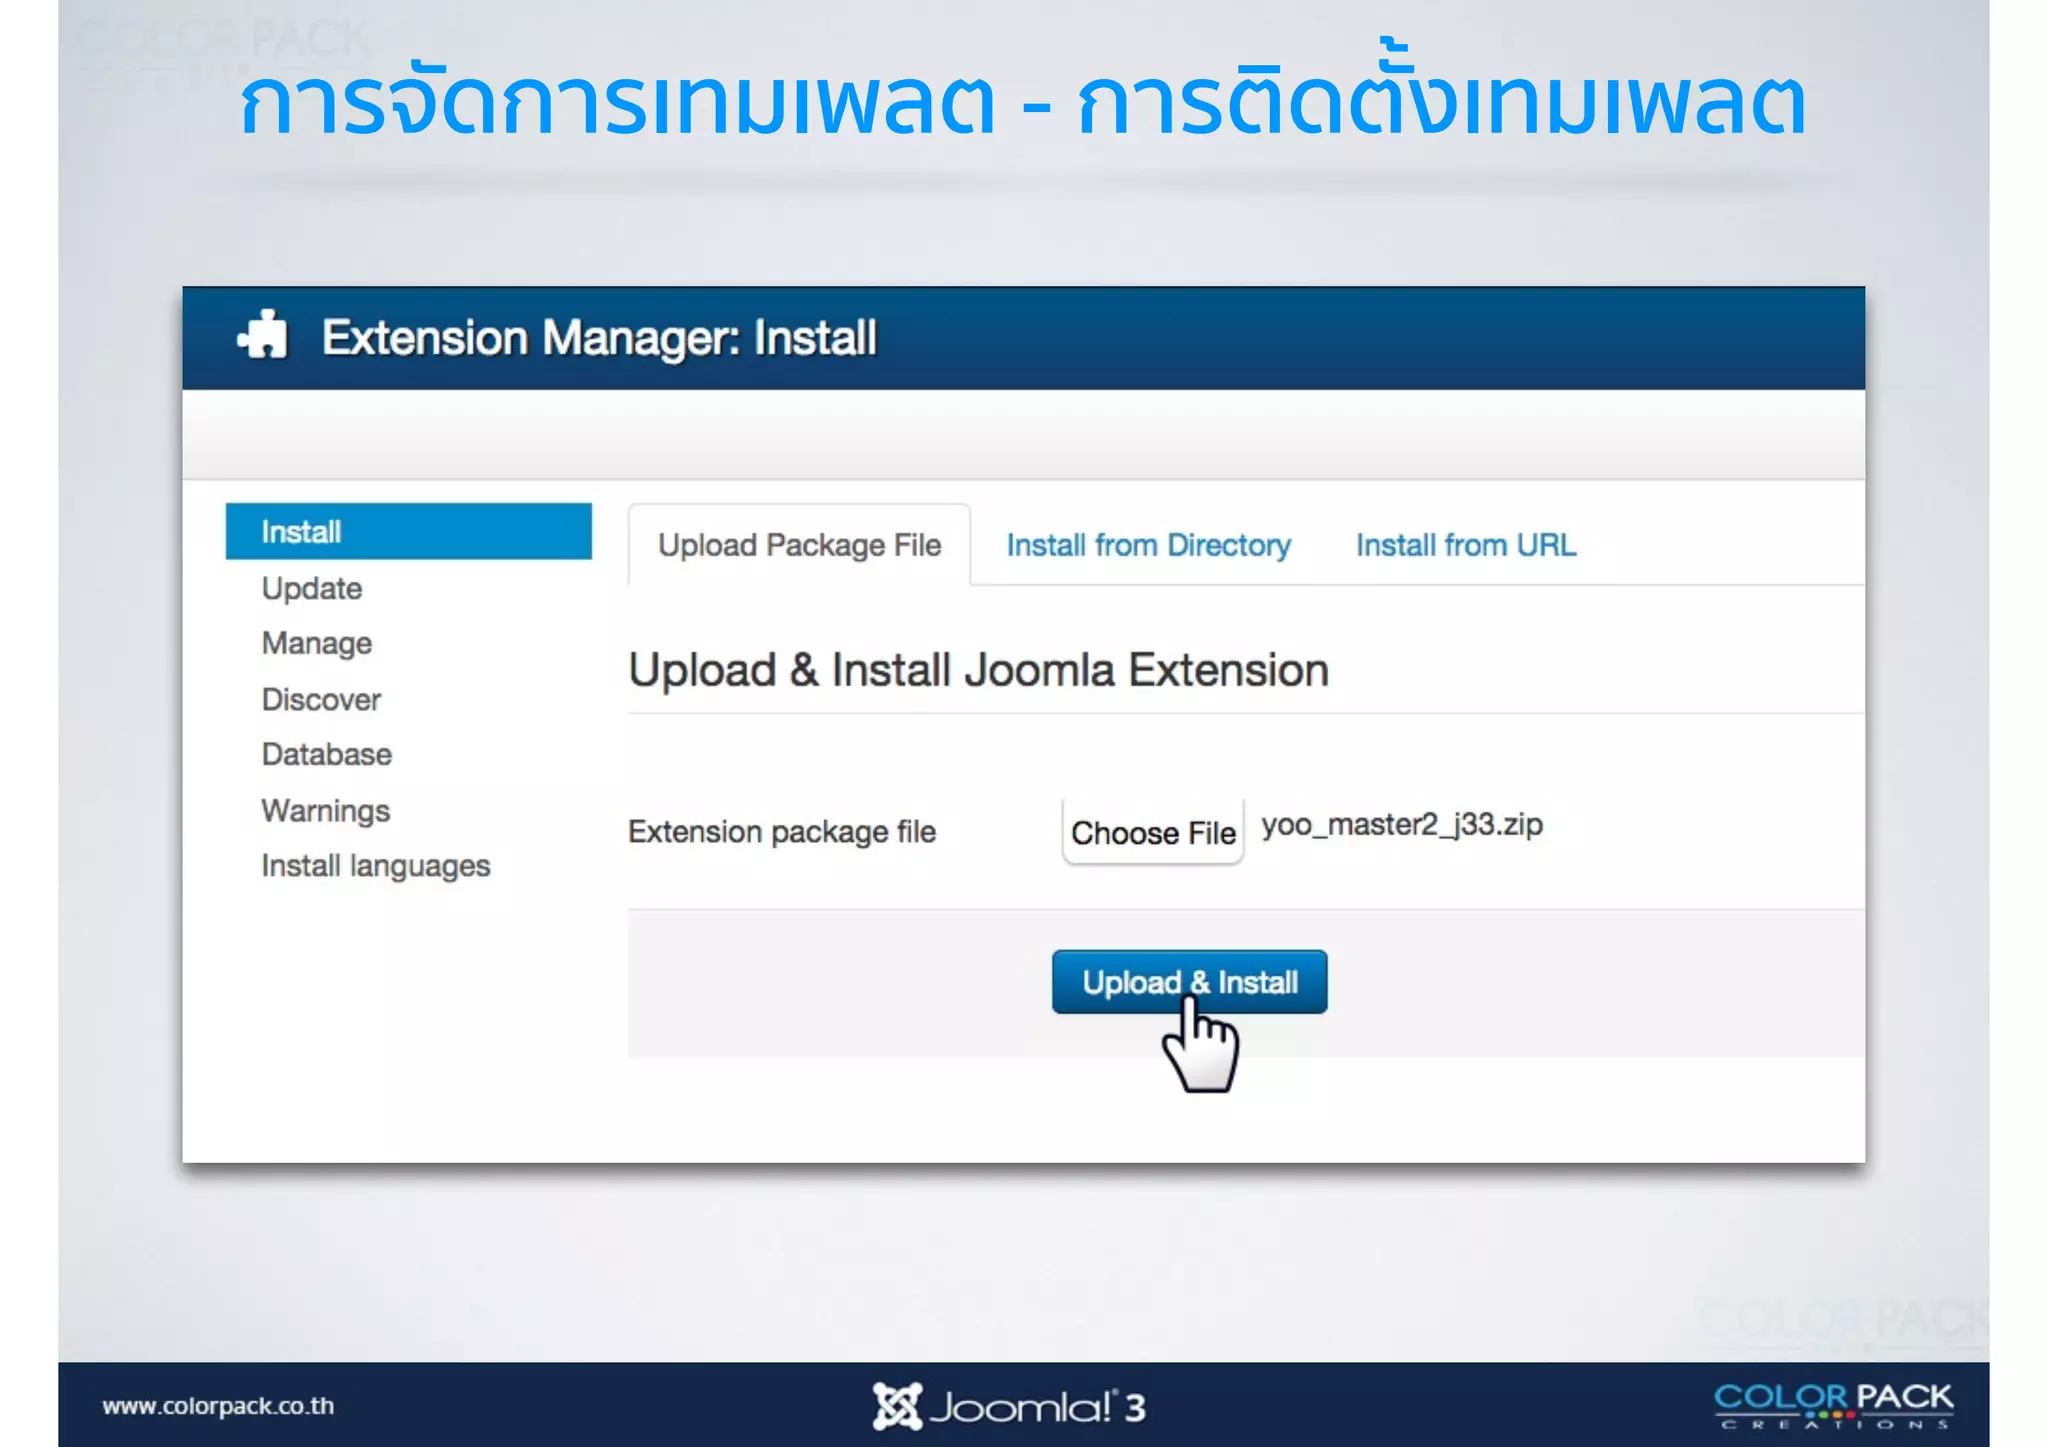Click the Color Pack Creations logo in the footer
Image resolution: width=2048 pixels, height=1447 pixels.
pyautogui.click(x=1834, y=1406)
